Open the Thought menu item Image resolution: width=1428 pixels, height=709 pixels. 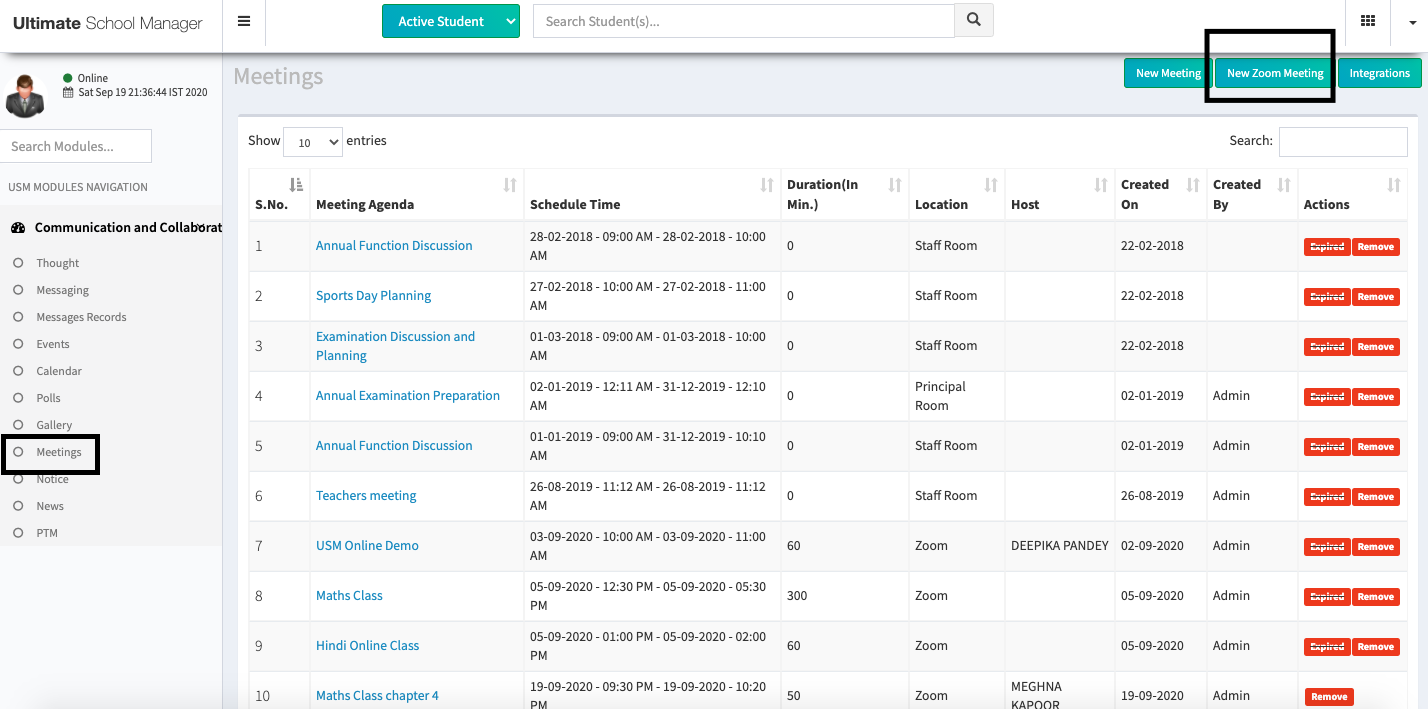click(x=58, y=263)
